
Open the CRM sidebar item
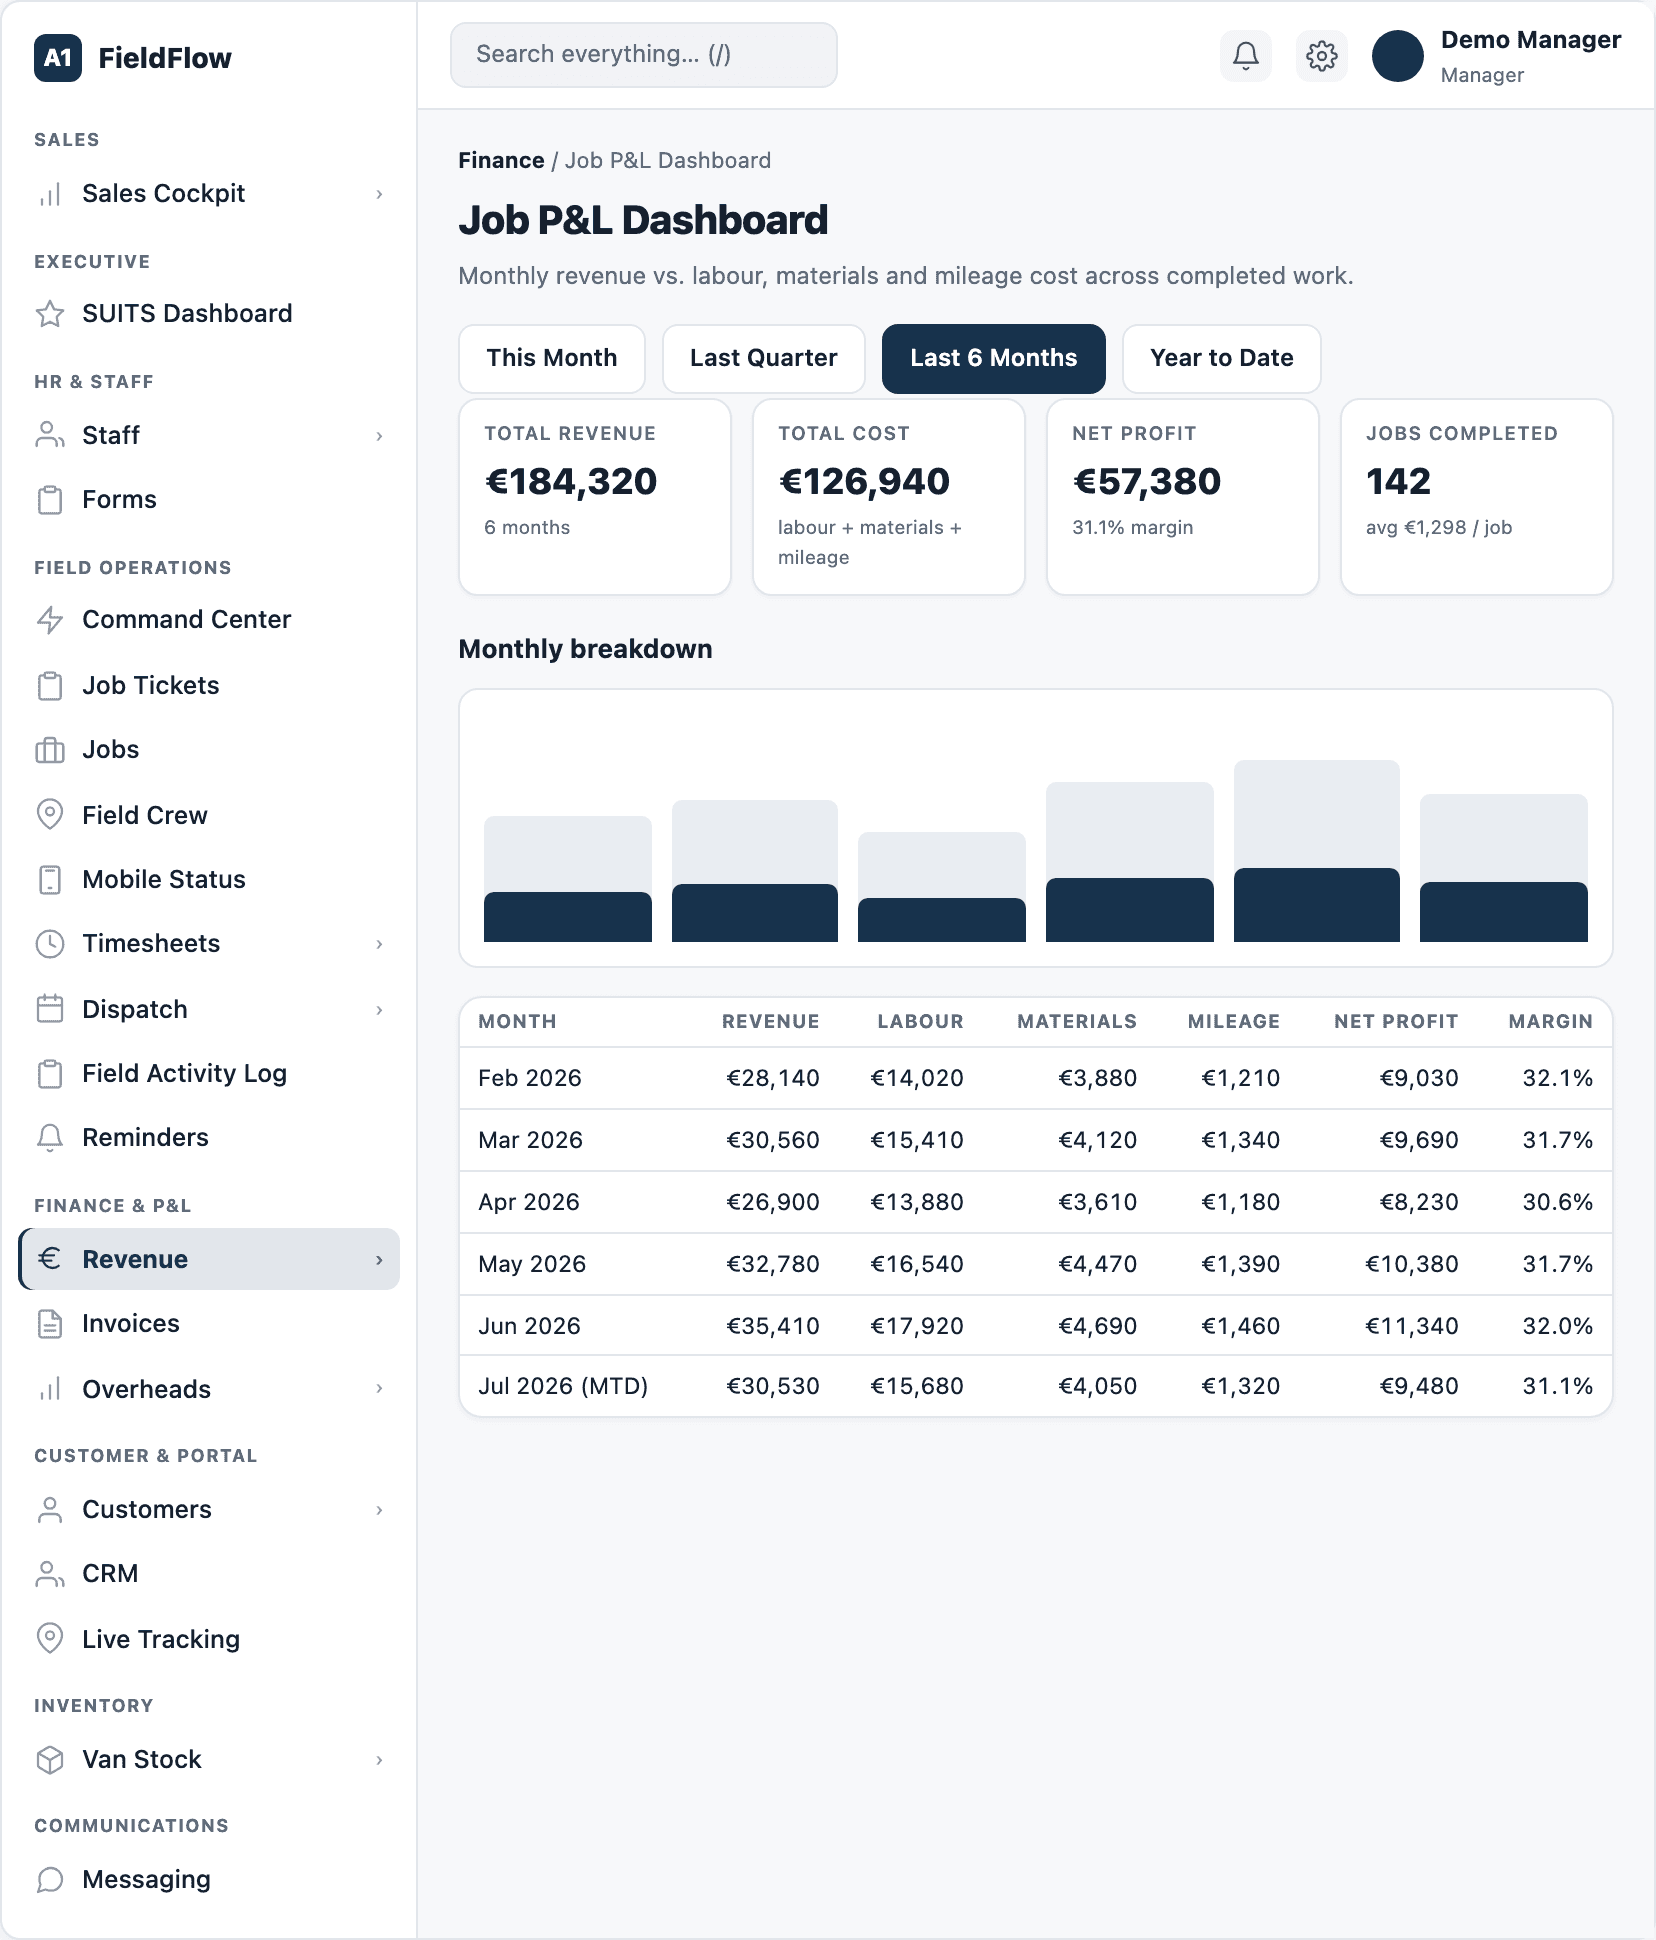(x=209, y=1574)
